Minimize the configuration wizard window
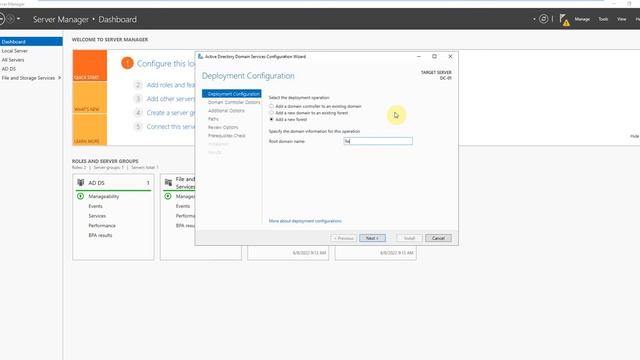Screen dimensions: 640x360 point(419,56)
